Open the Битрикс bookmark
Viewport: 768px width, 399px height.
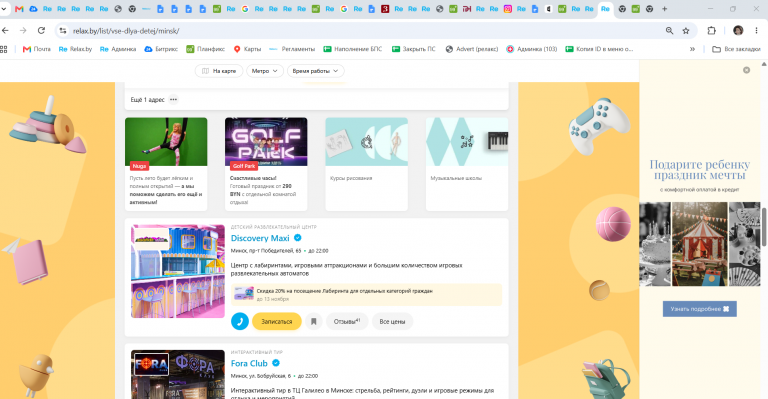(161, 49)
